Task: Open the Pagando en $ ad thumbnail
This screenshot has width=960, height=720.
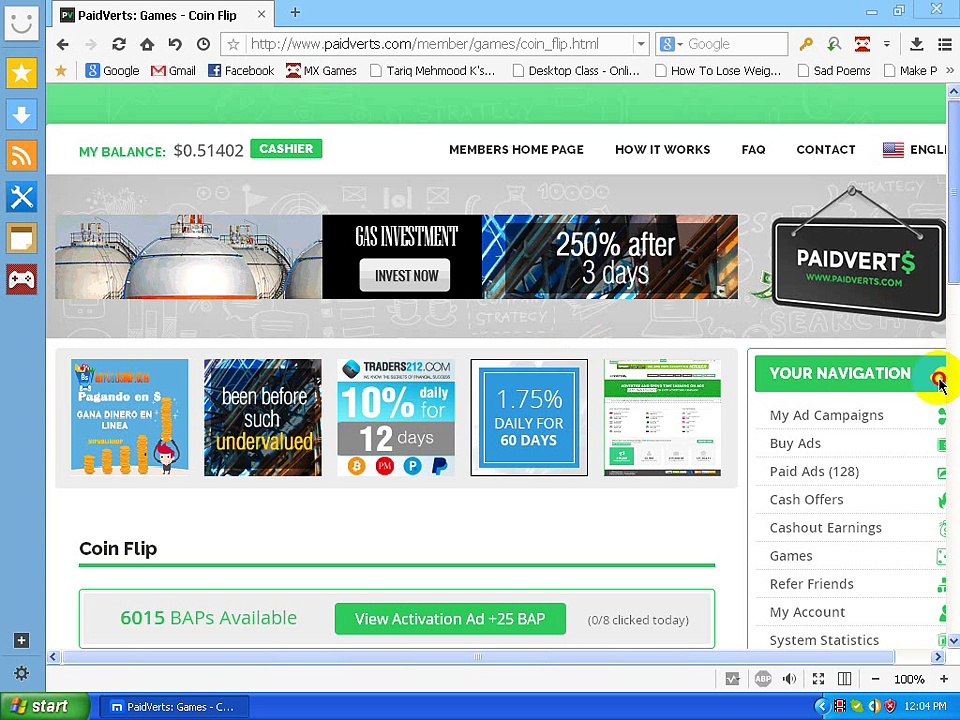Action: pyautogui.click(x=130, y=418)
